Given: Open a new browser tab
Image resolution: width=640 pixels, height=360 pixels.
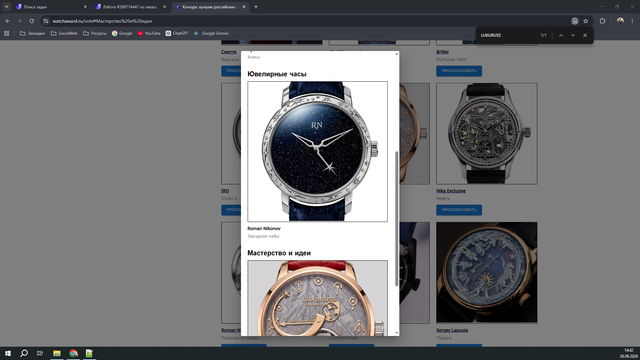Looking at the screenshot, I should tap(256, 7).
